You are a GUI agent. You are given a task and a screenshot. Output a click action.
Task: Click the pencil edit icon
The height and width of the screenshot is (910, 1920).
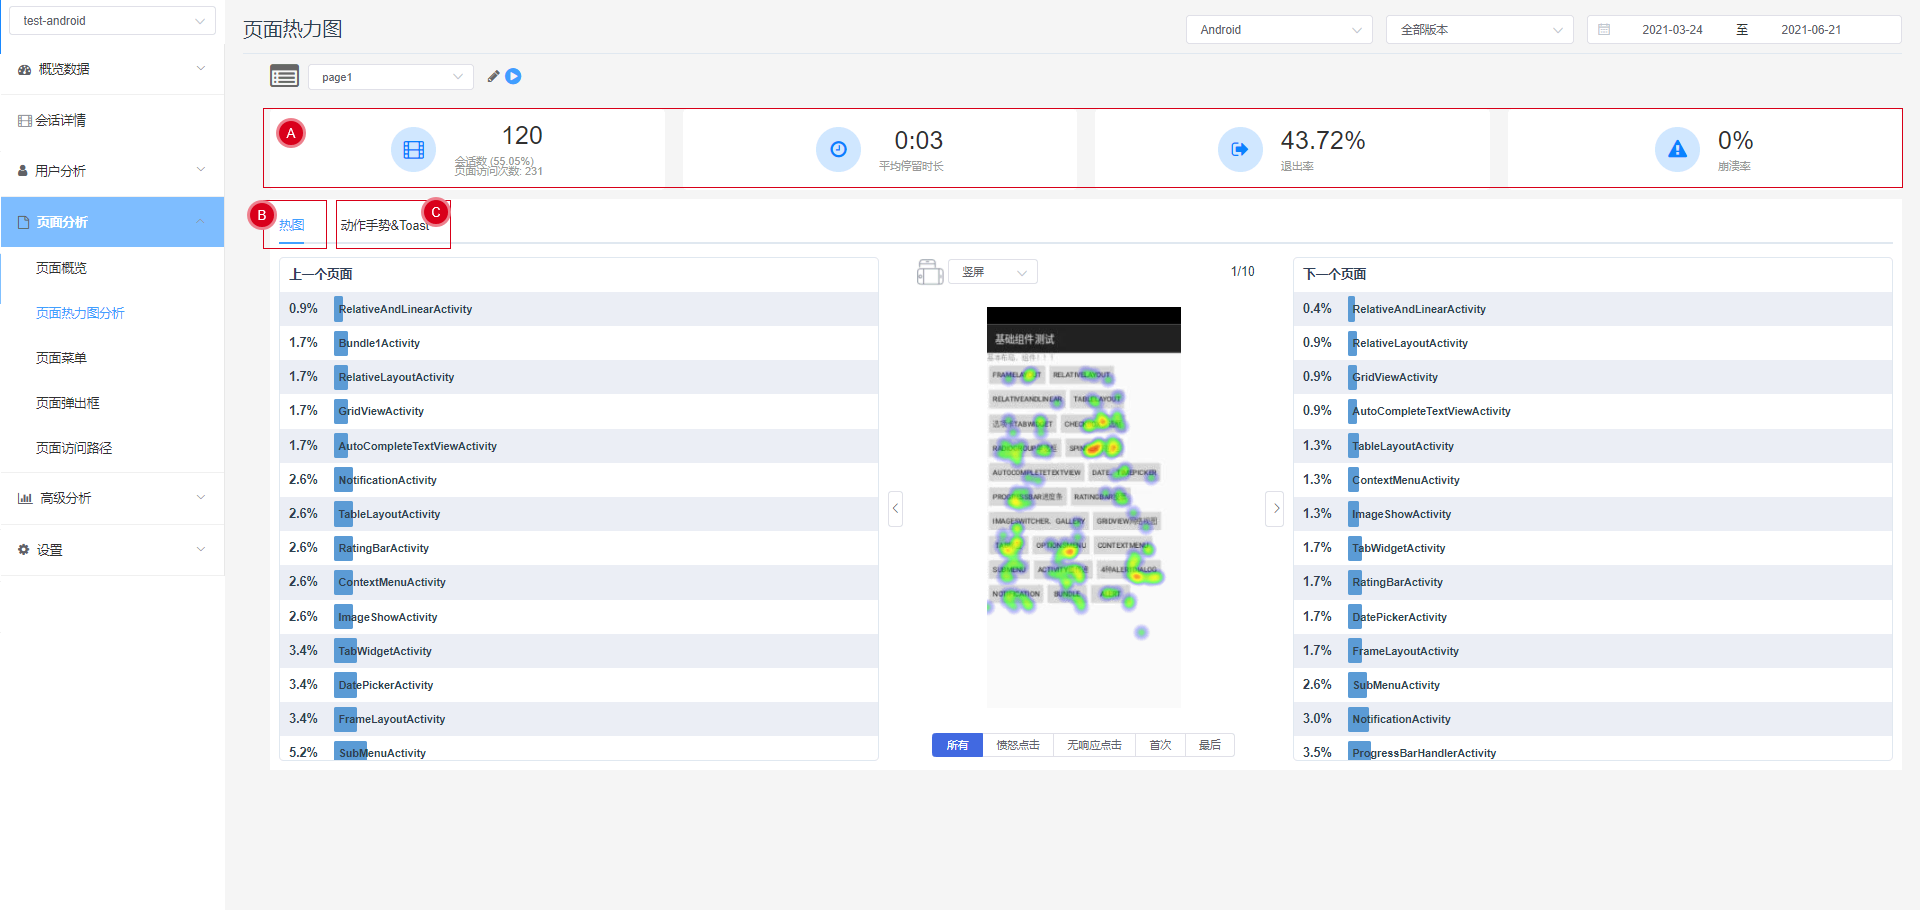493,76
